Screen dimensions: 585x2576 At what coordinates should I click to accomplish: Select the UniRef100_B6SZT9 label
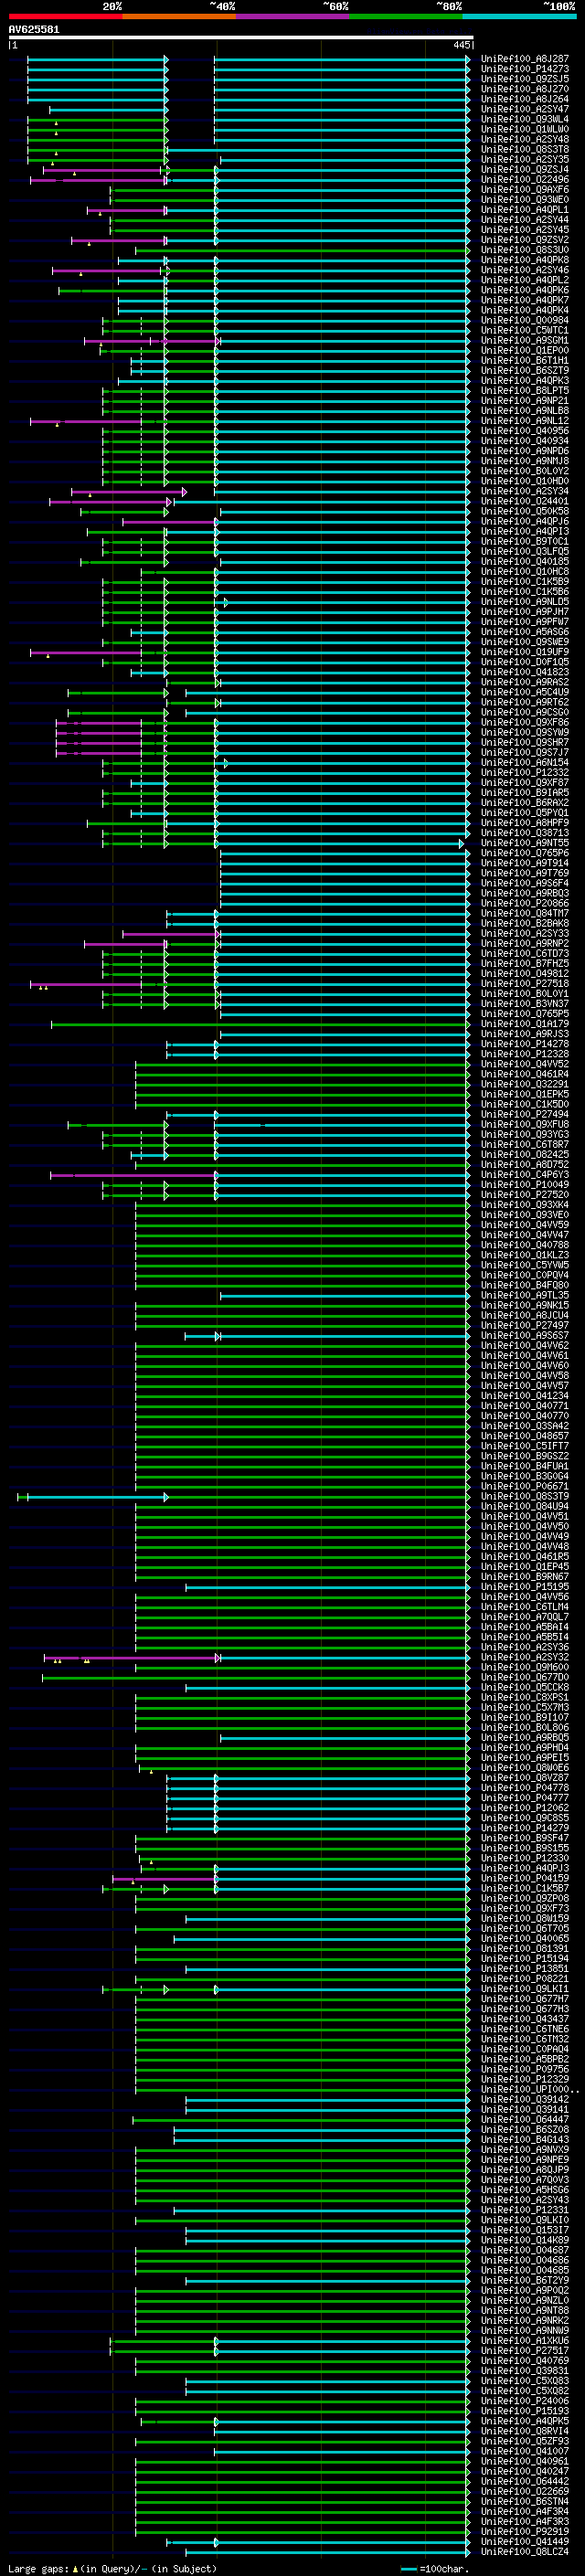pos(525,370)
